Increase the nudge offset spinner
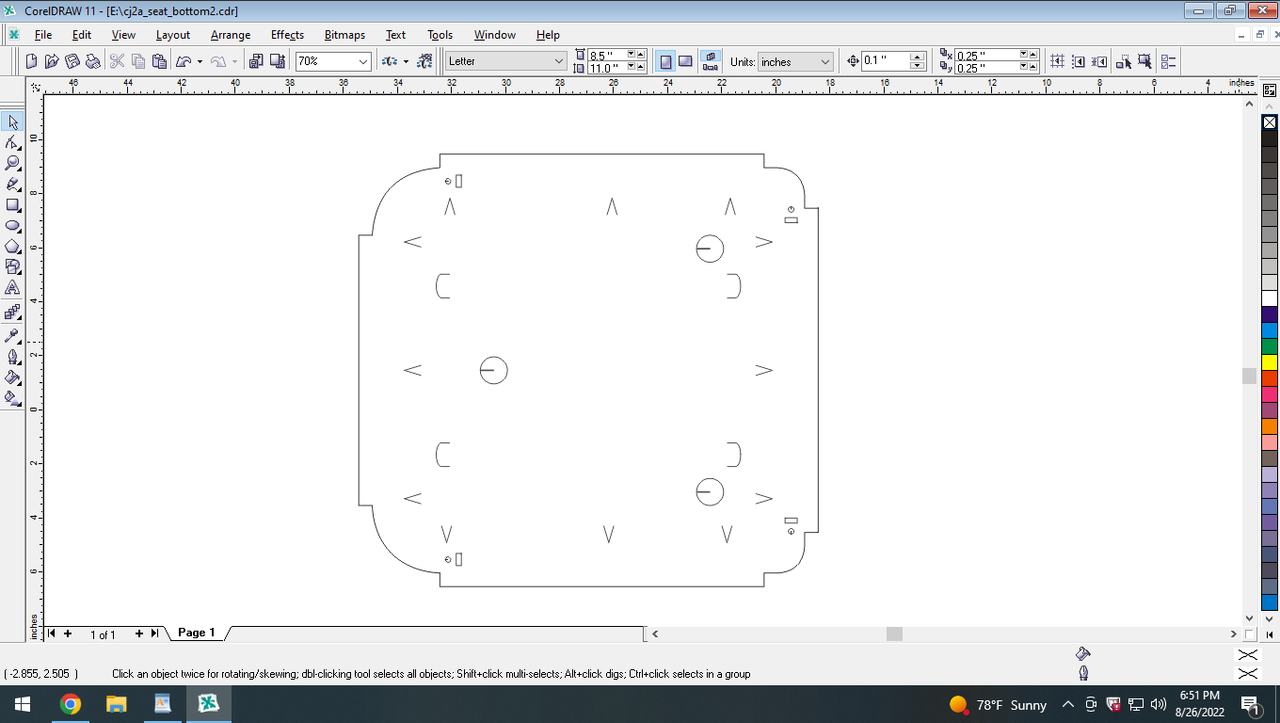Image resolution: width=1280 pixels, height=723 pixels. coord(918,57)
